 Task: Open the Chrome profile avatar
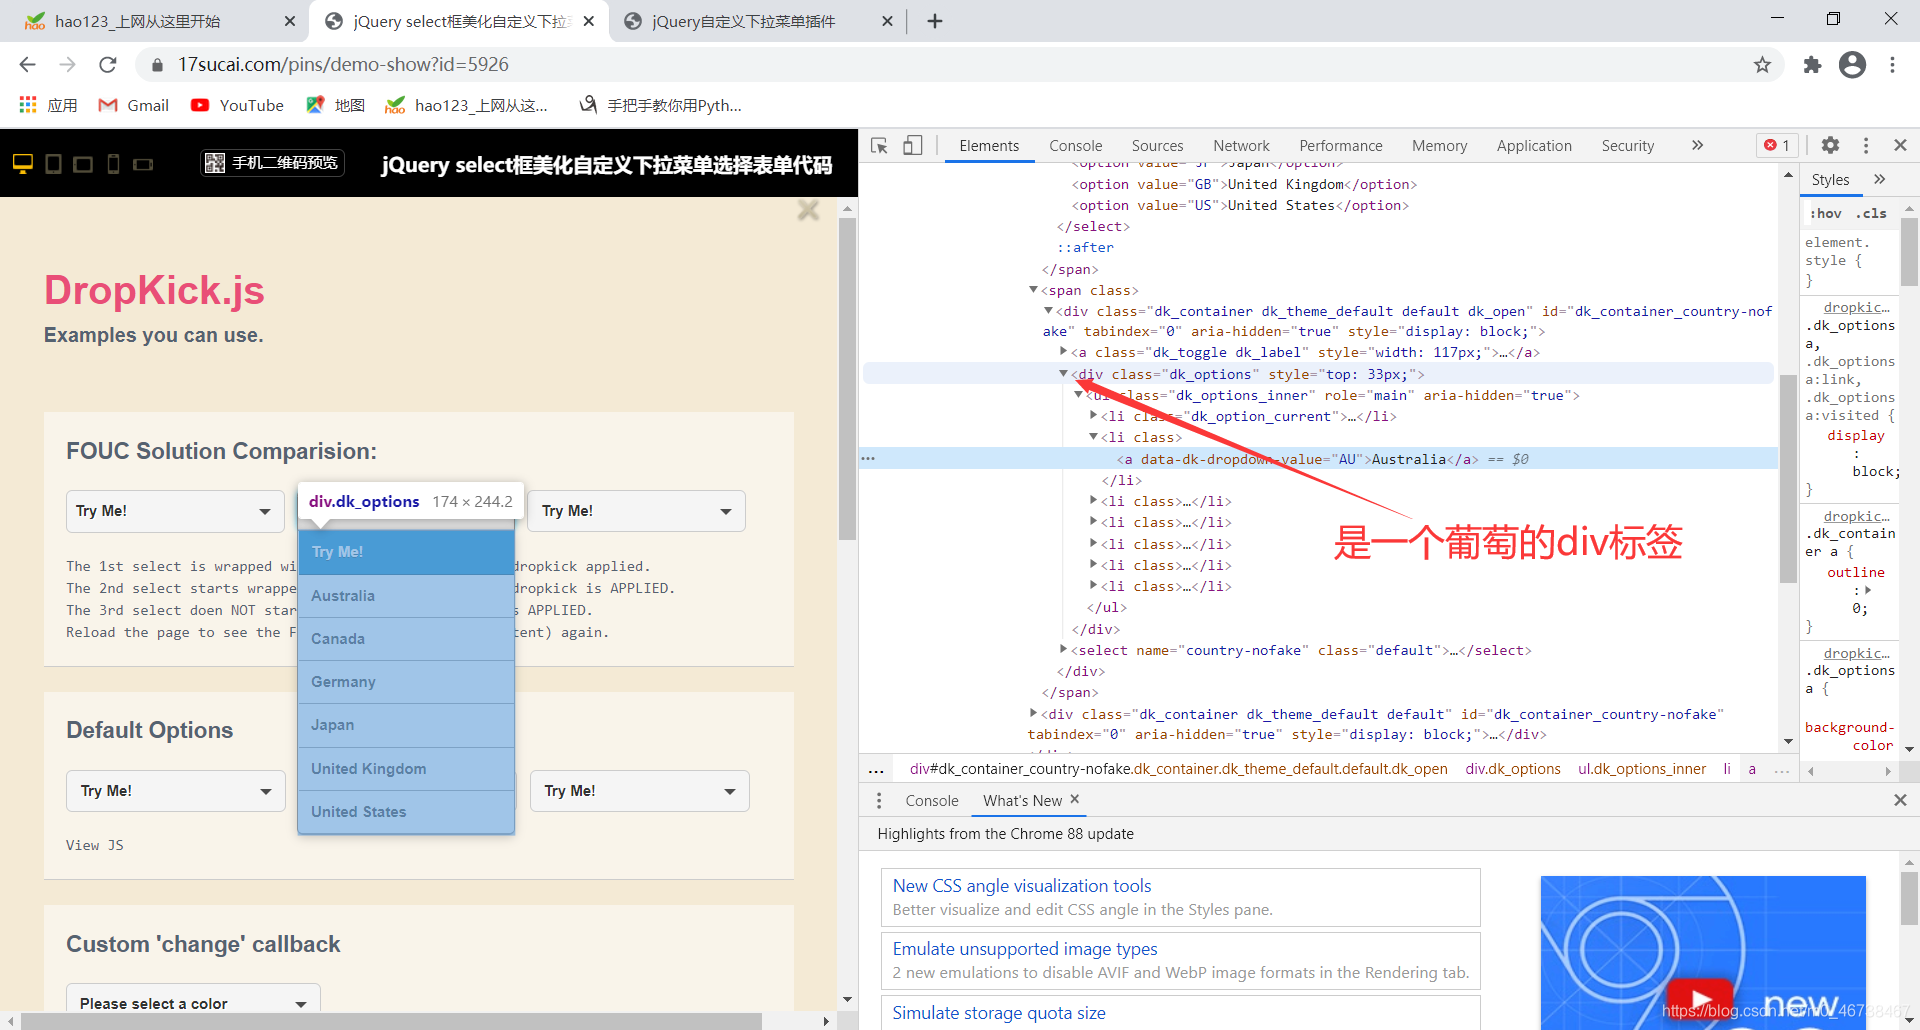[1853, 65]
